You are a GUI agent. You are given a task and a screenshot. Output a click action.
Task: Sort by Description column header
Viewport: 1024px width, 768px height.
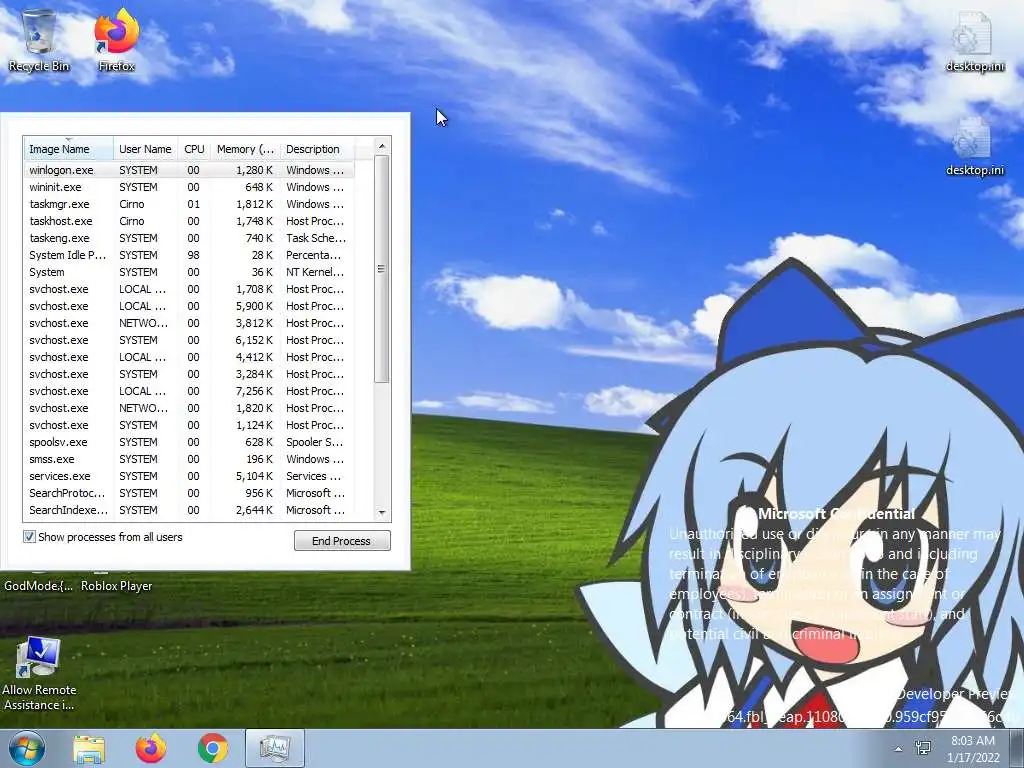(317, 149)
